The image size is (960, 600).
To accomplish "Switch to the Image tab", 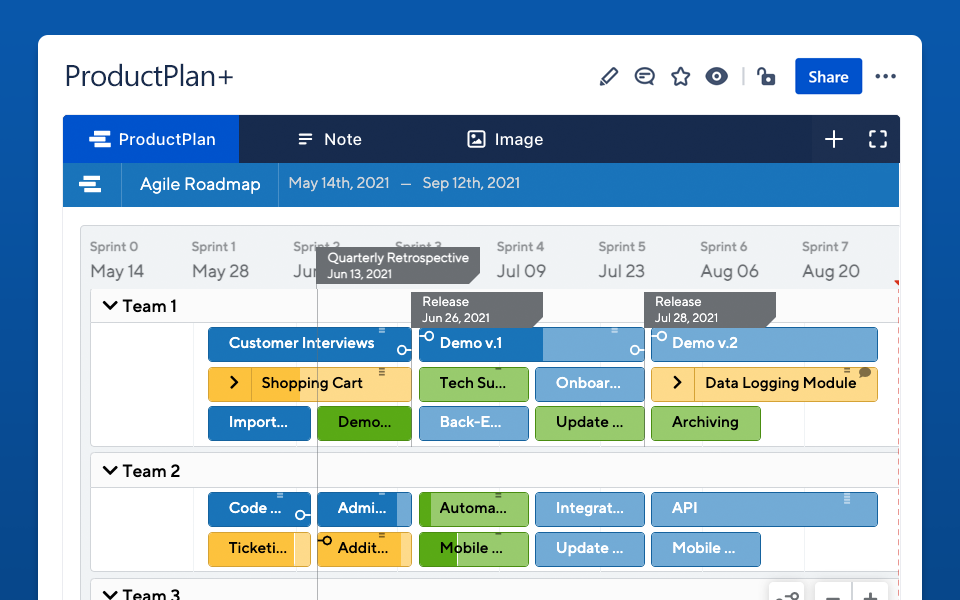I will 504,139.
